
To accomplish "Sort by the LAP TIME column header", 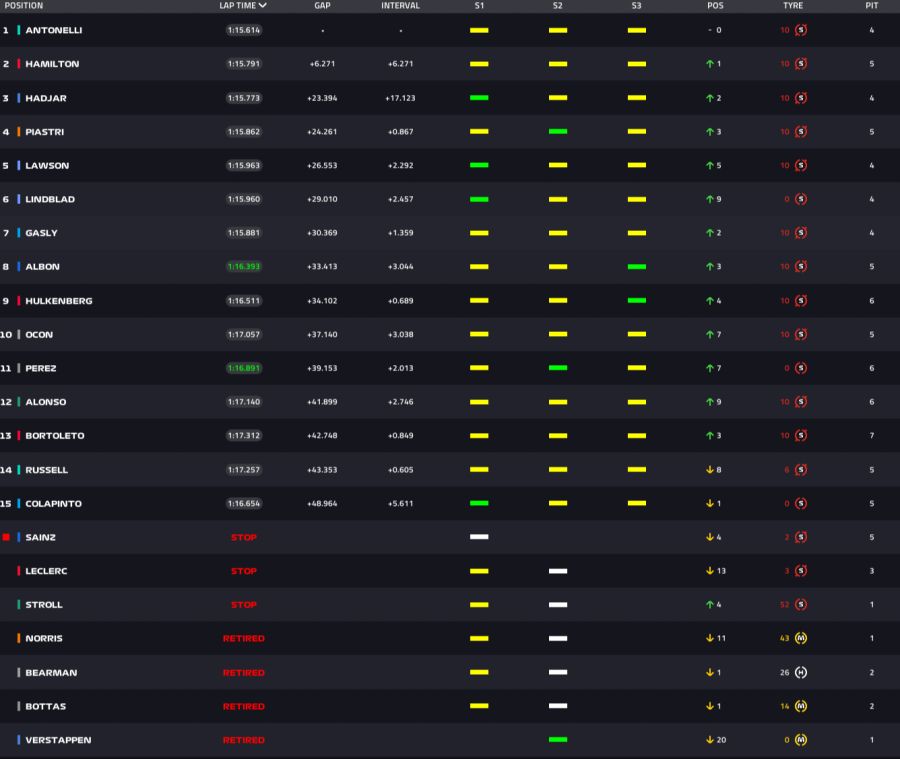I will pyautogui.click(x=243, y=6).
